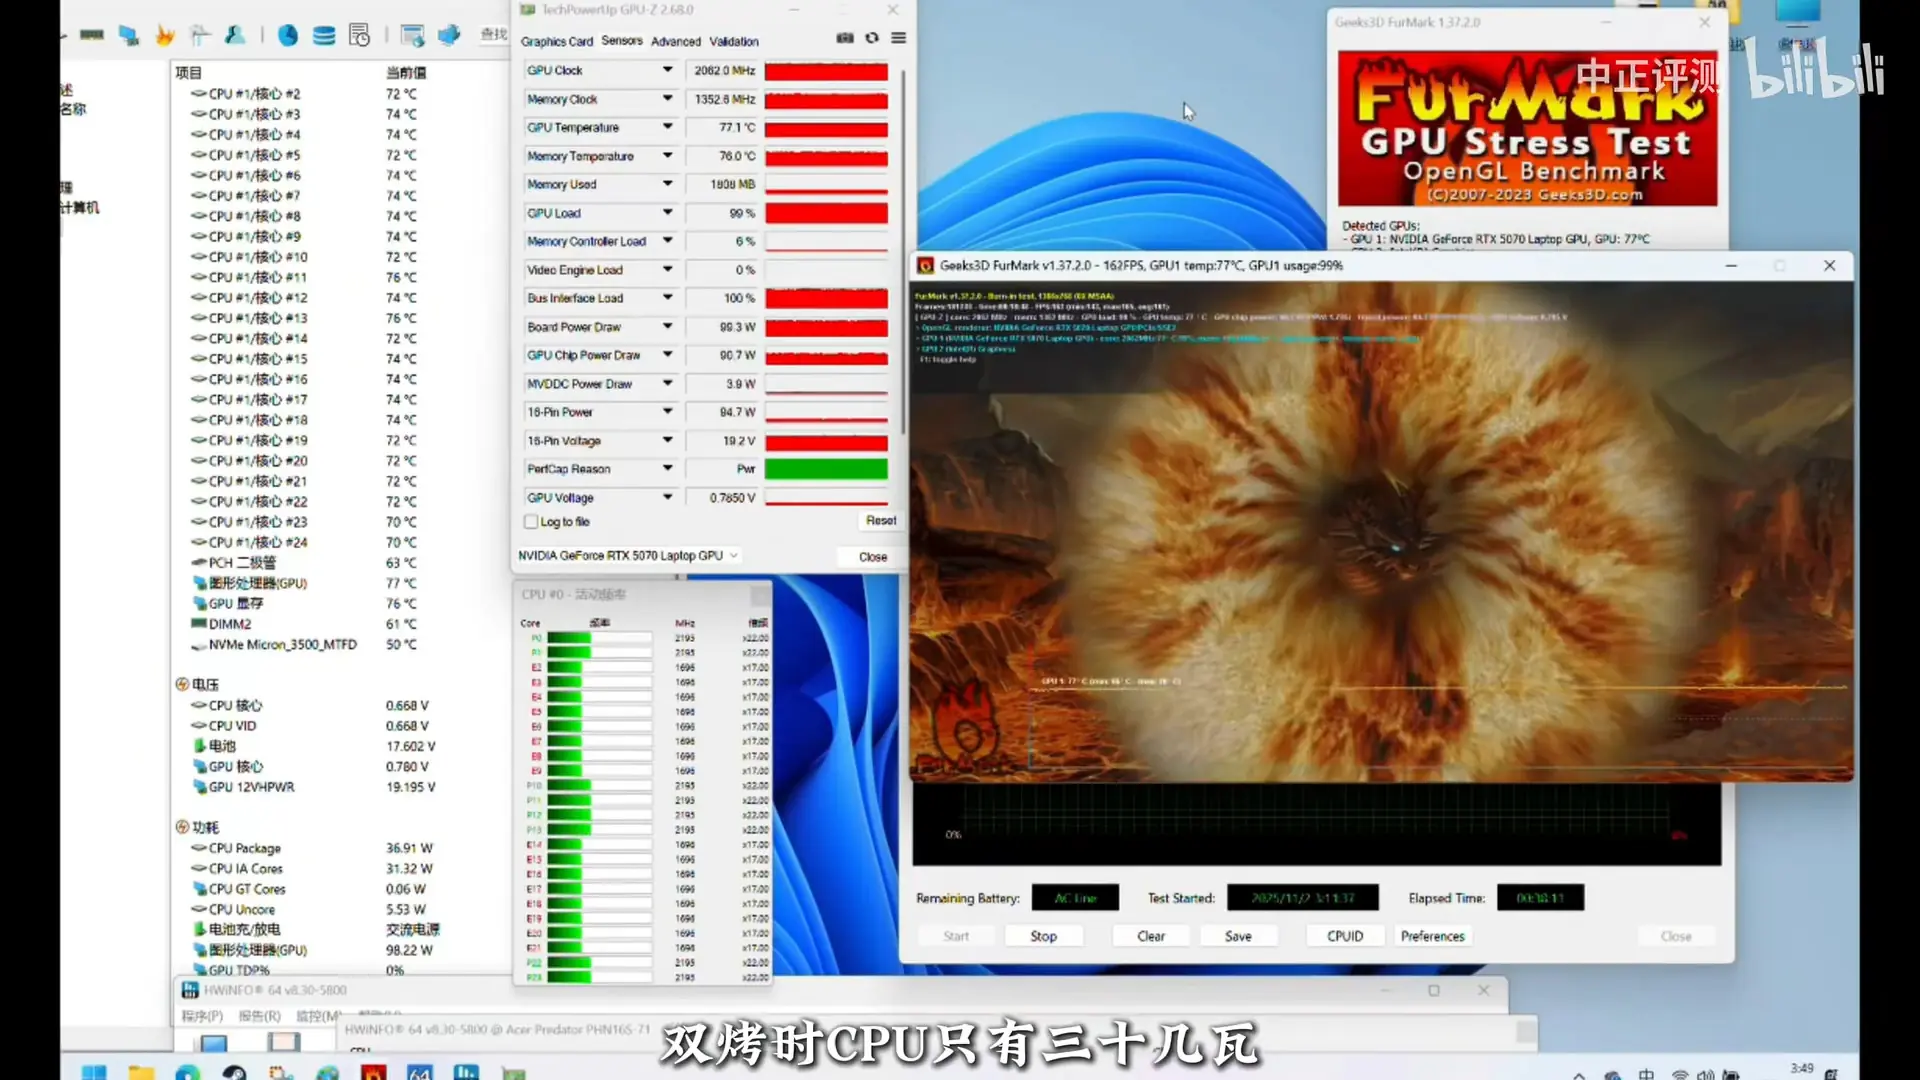Click the blue pie chart toolbar icon
1920x1080 pixels.
point(288,36)
